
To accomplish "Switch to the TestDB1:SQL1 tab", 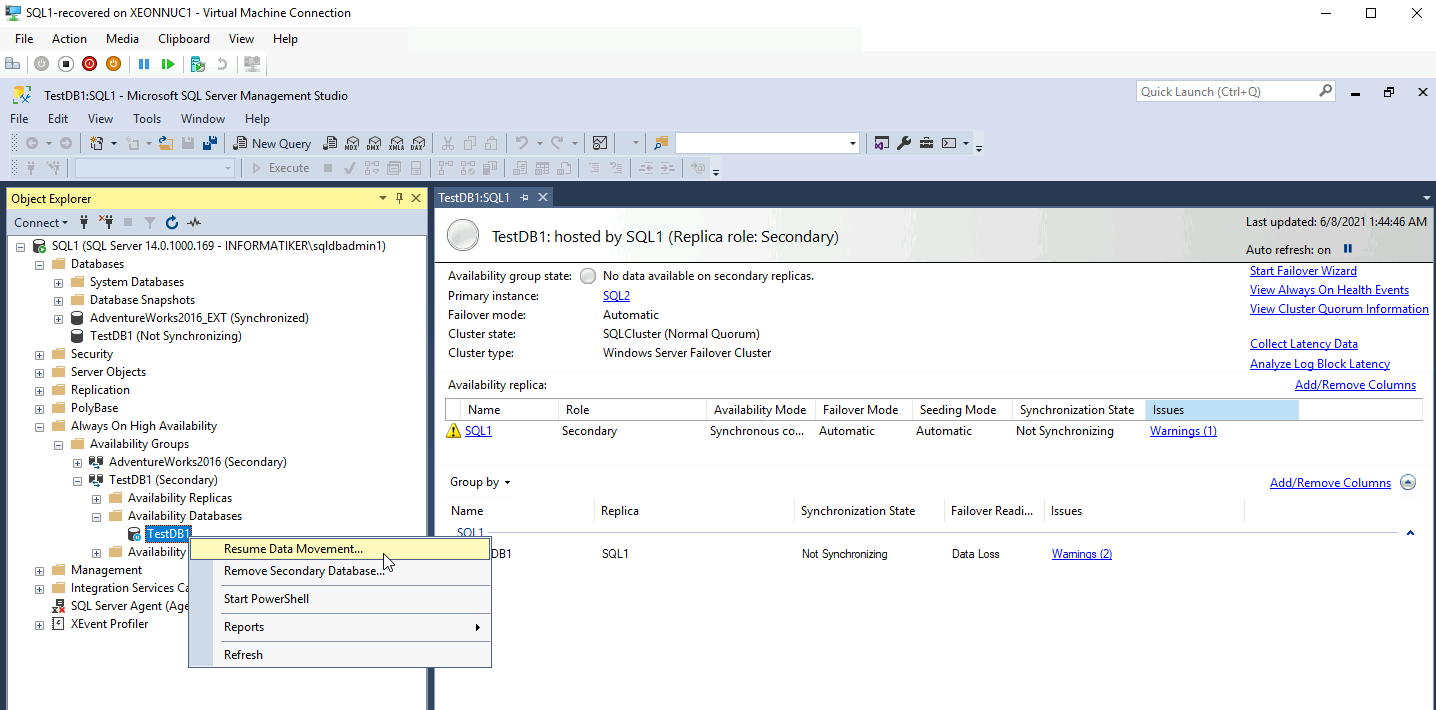I will [x=474, y=197].
